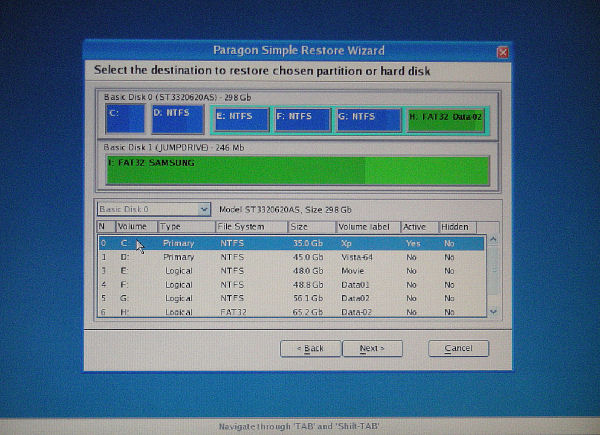Select the D: NTFS partition block
Screen dimensions: 600x435
[178, 119]
